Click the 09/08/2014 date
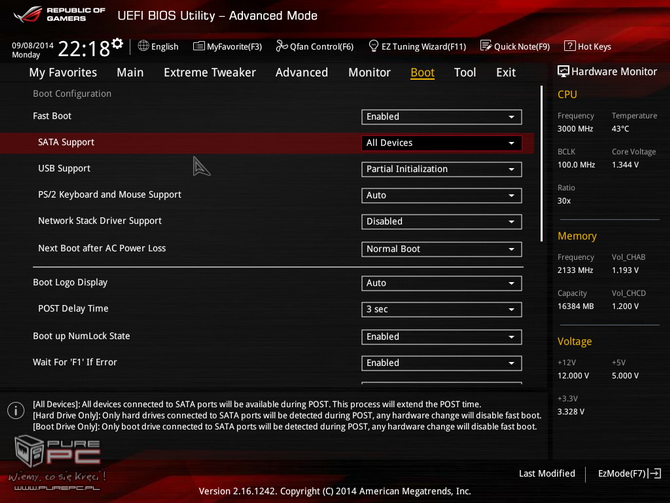 pos(32,45)
